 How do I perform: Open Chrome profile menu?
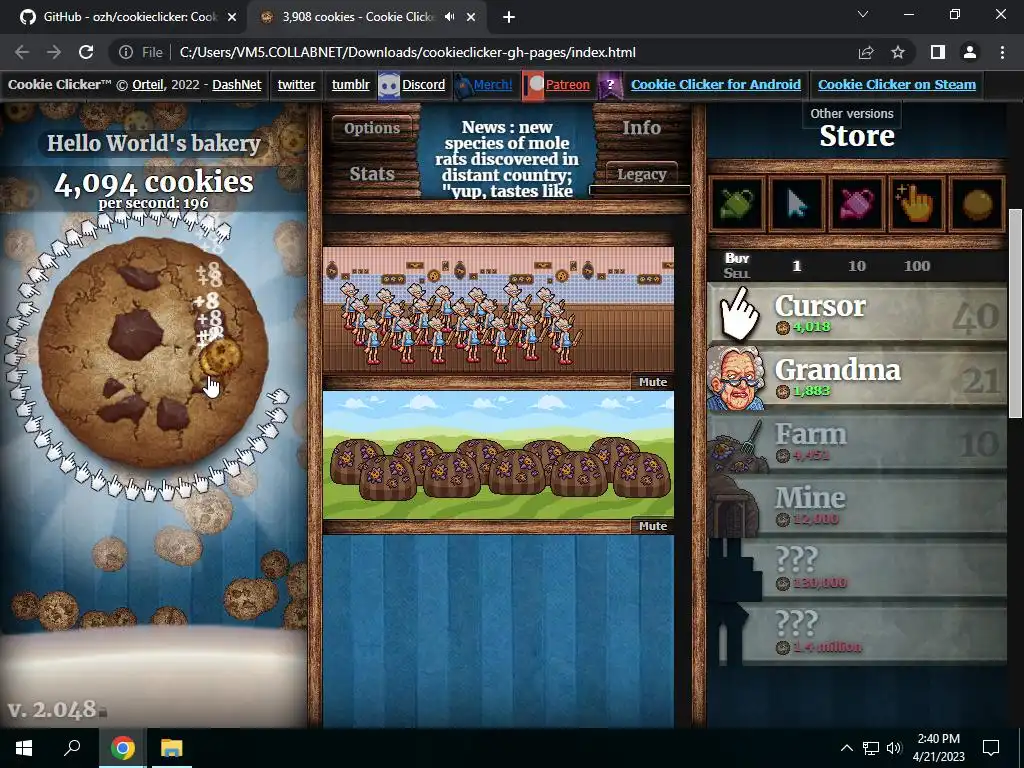(x=970, y=52)
